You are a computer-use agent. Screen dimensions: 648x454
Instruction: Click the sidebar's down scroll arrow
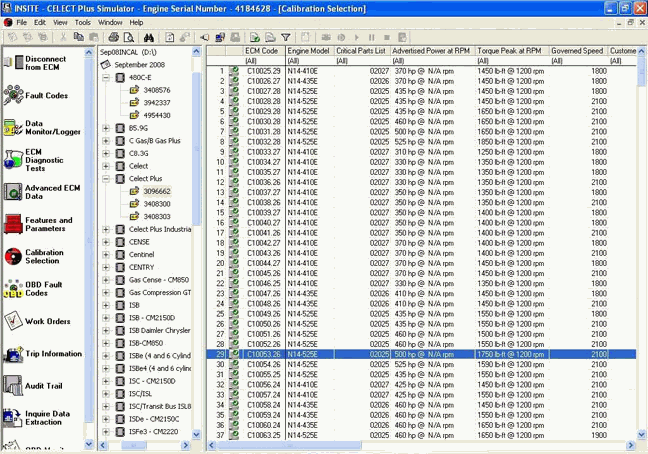[x=88, y=444]
